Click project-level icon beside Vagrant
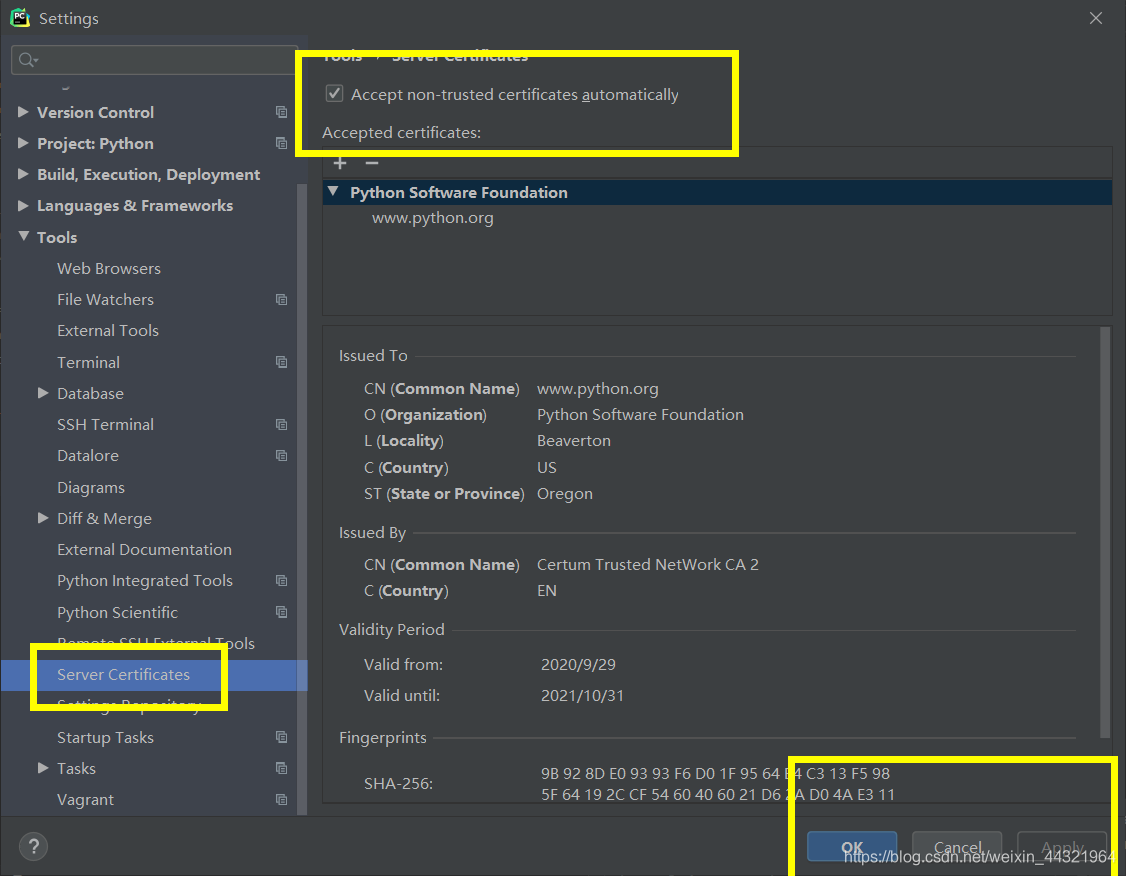Viewport: 1126px width, 876px height. click(x=282, y=799)
